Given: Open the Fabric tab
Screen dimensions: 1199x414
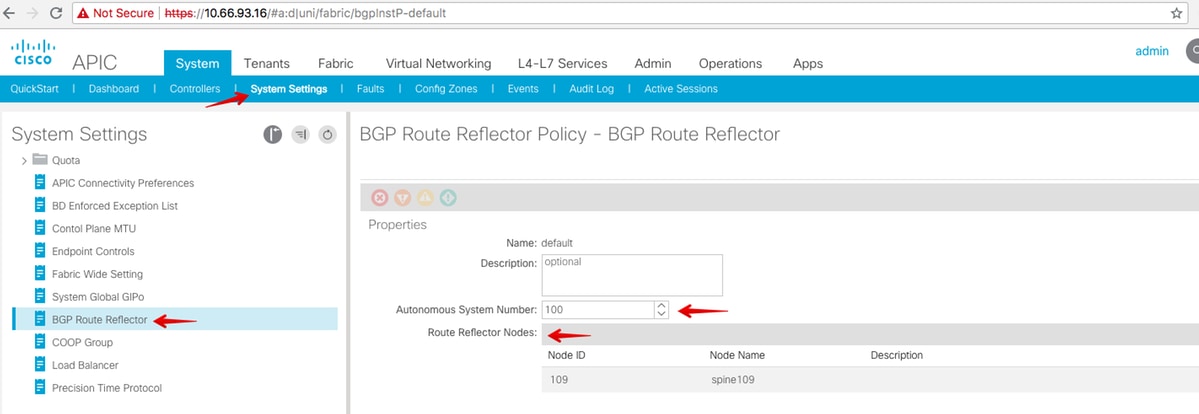Looking at the screenshot, I should tap(336, 64).
